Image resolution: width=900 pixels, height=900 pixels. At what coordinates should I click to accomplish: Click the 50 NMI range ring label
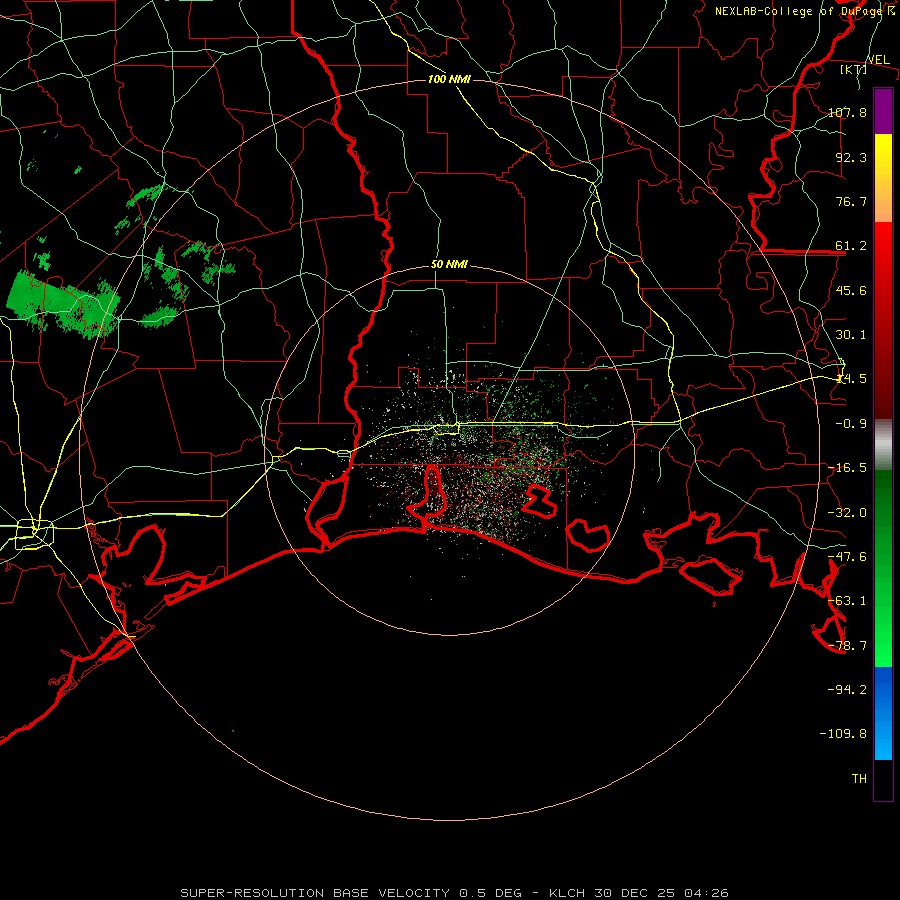[x=449, y=265]
